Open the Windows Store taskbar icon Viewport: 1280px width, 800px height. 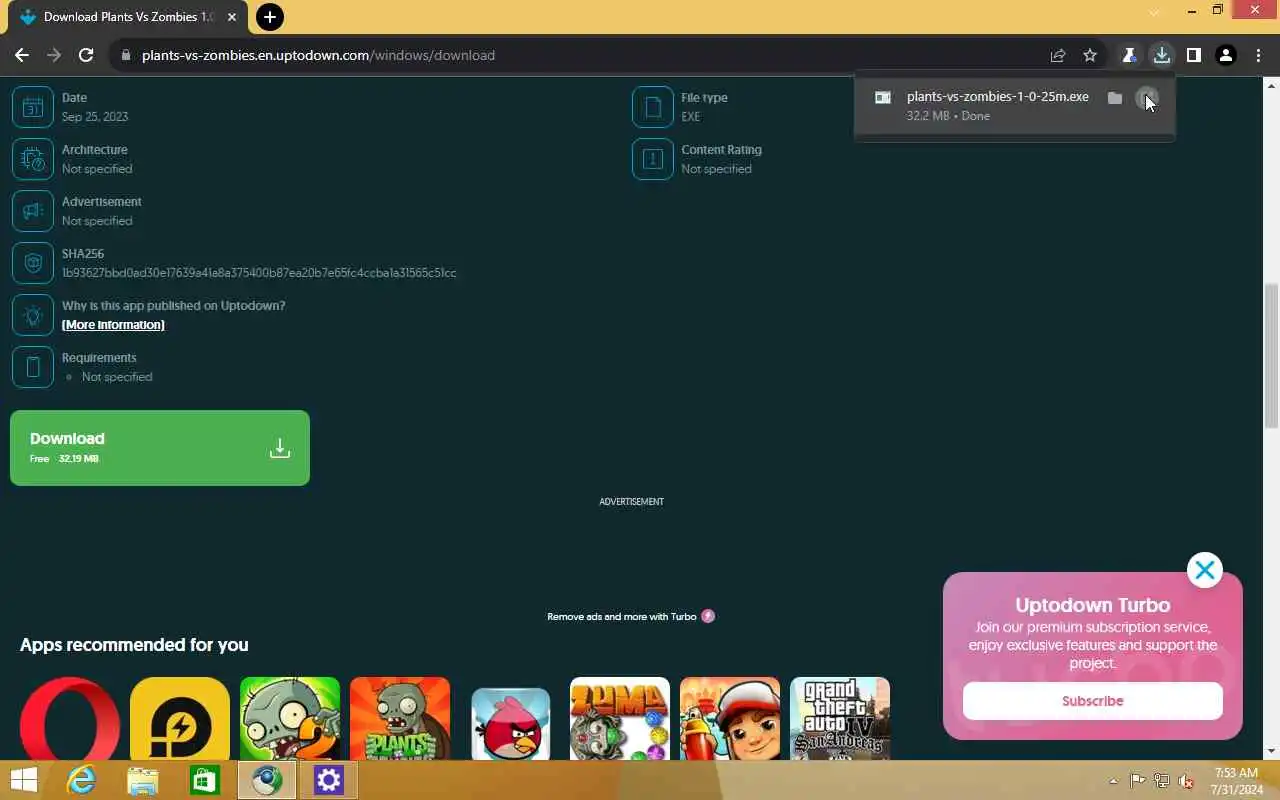(205, 780)
